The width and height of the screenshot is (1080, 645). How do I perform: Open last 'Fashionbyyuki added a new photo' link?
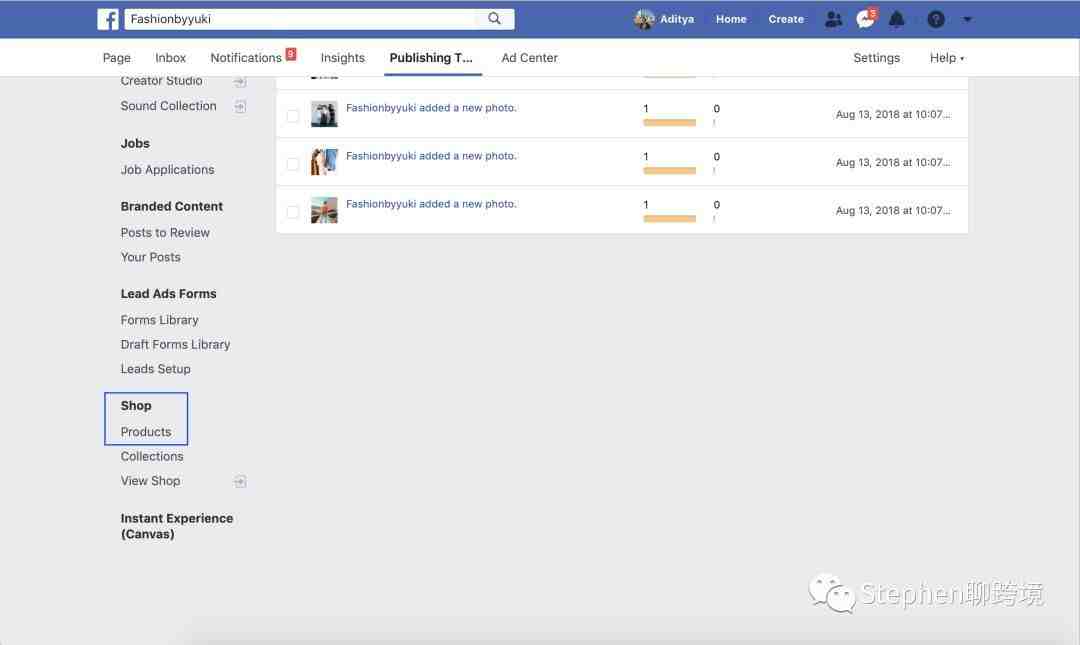coord(430,204)
